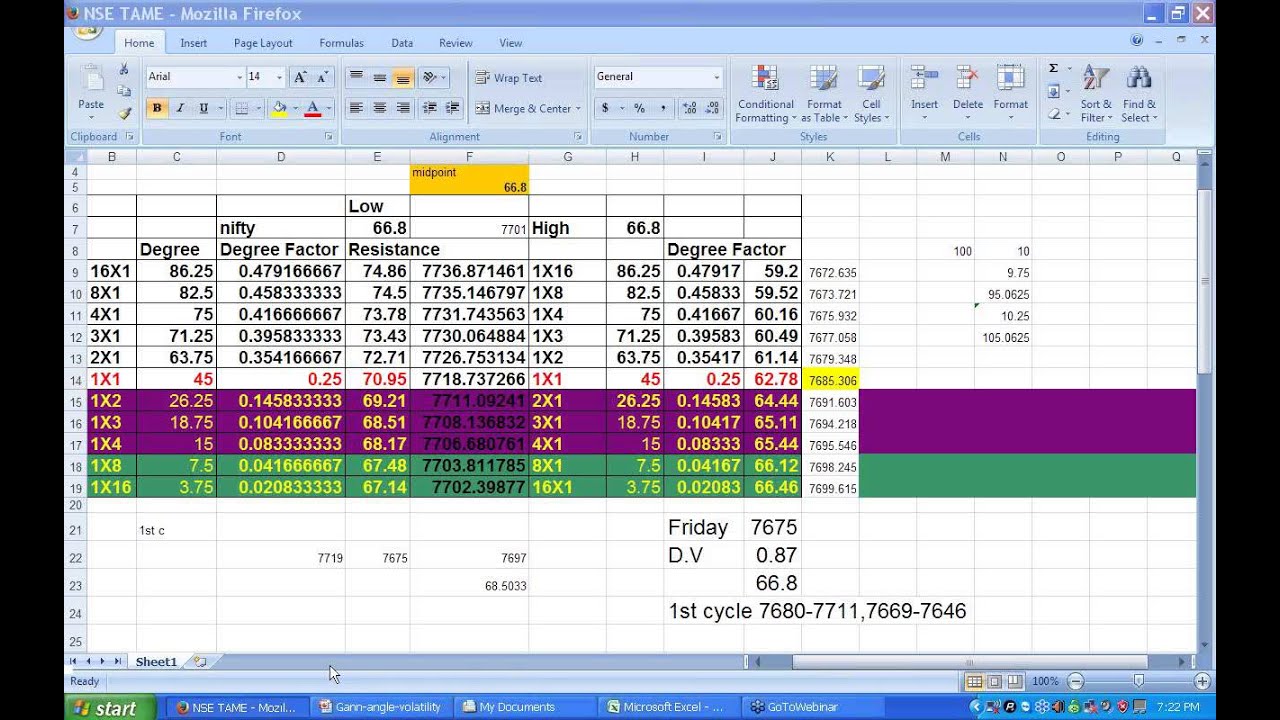Open the View tab
The height and width of the screenshot is (720, 1280).
[511, 43]
